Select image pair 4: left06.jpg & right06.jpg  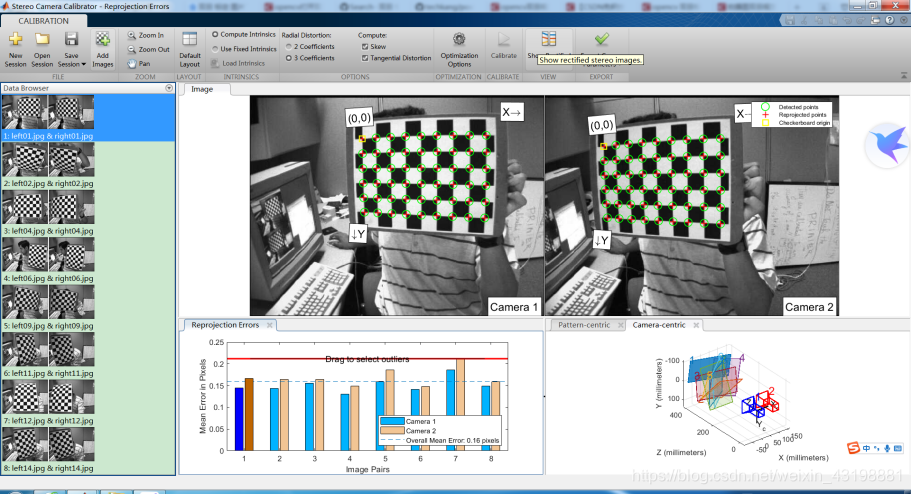[88, 261]
